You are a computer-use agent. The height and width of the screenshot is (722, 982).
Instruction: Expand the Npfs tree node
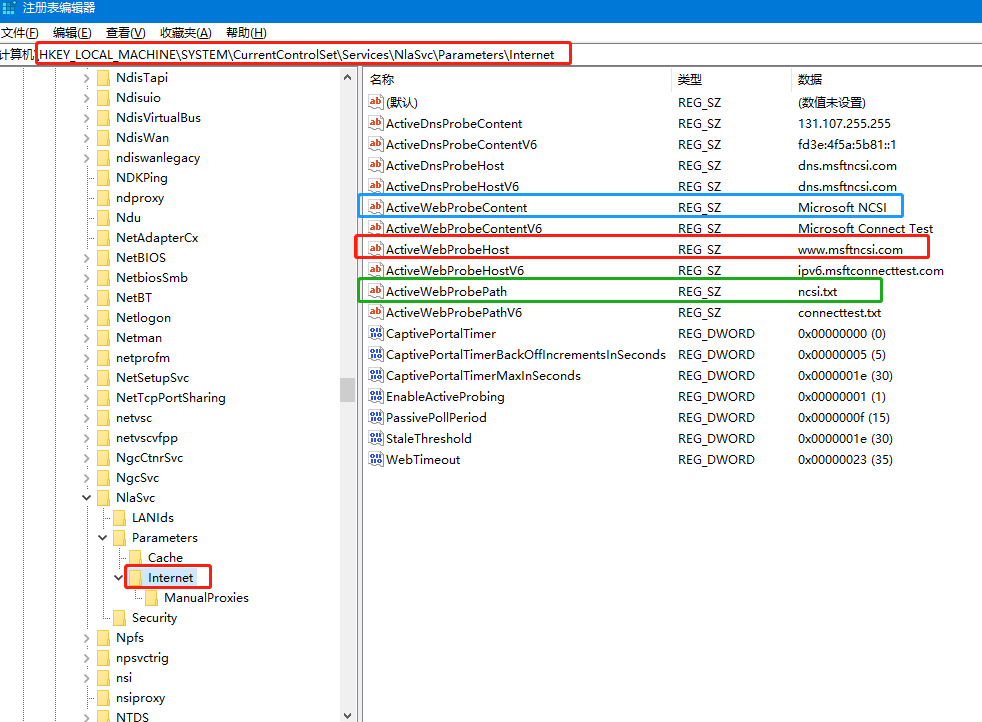click(86, 638)
